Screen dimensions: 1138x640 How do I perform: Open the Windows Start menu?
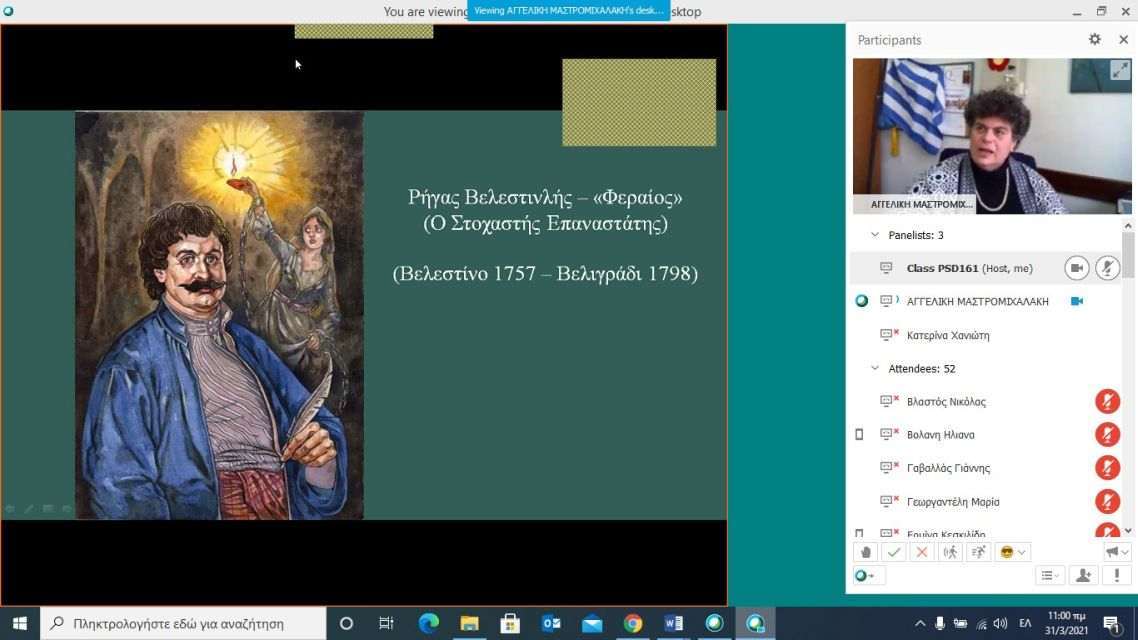click(x=20, y=623)
